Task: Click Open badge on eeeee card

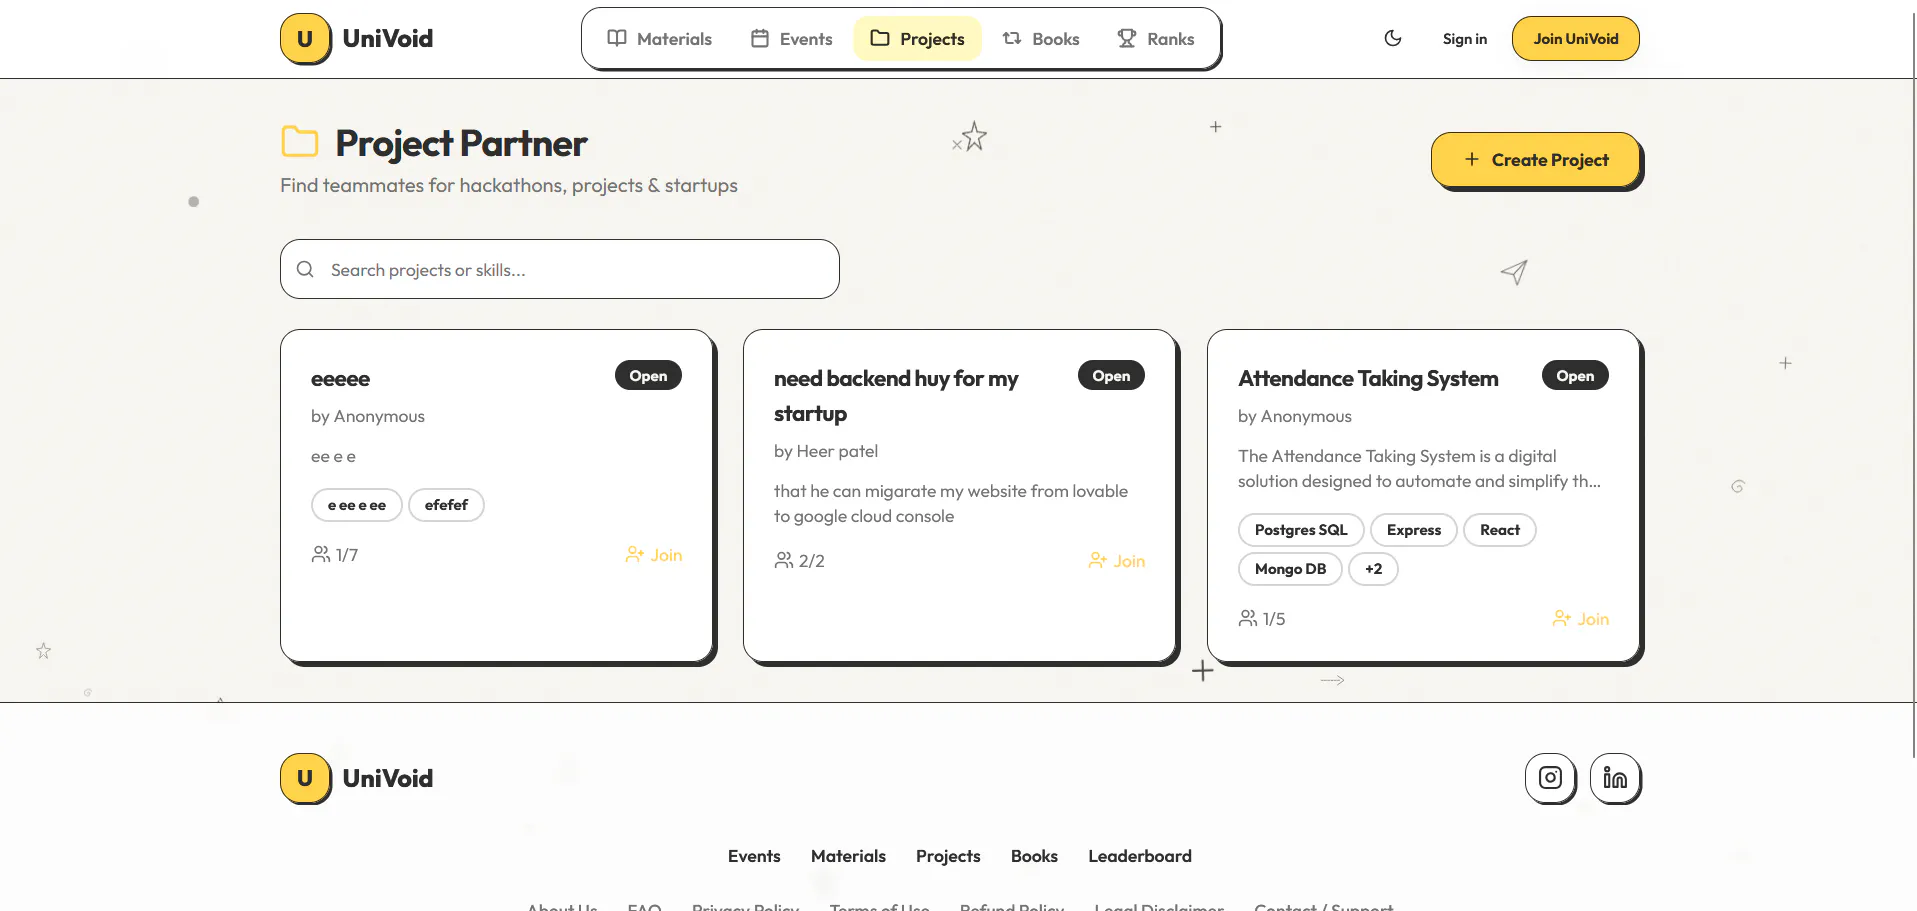Action: (648, 376)
